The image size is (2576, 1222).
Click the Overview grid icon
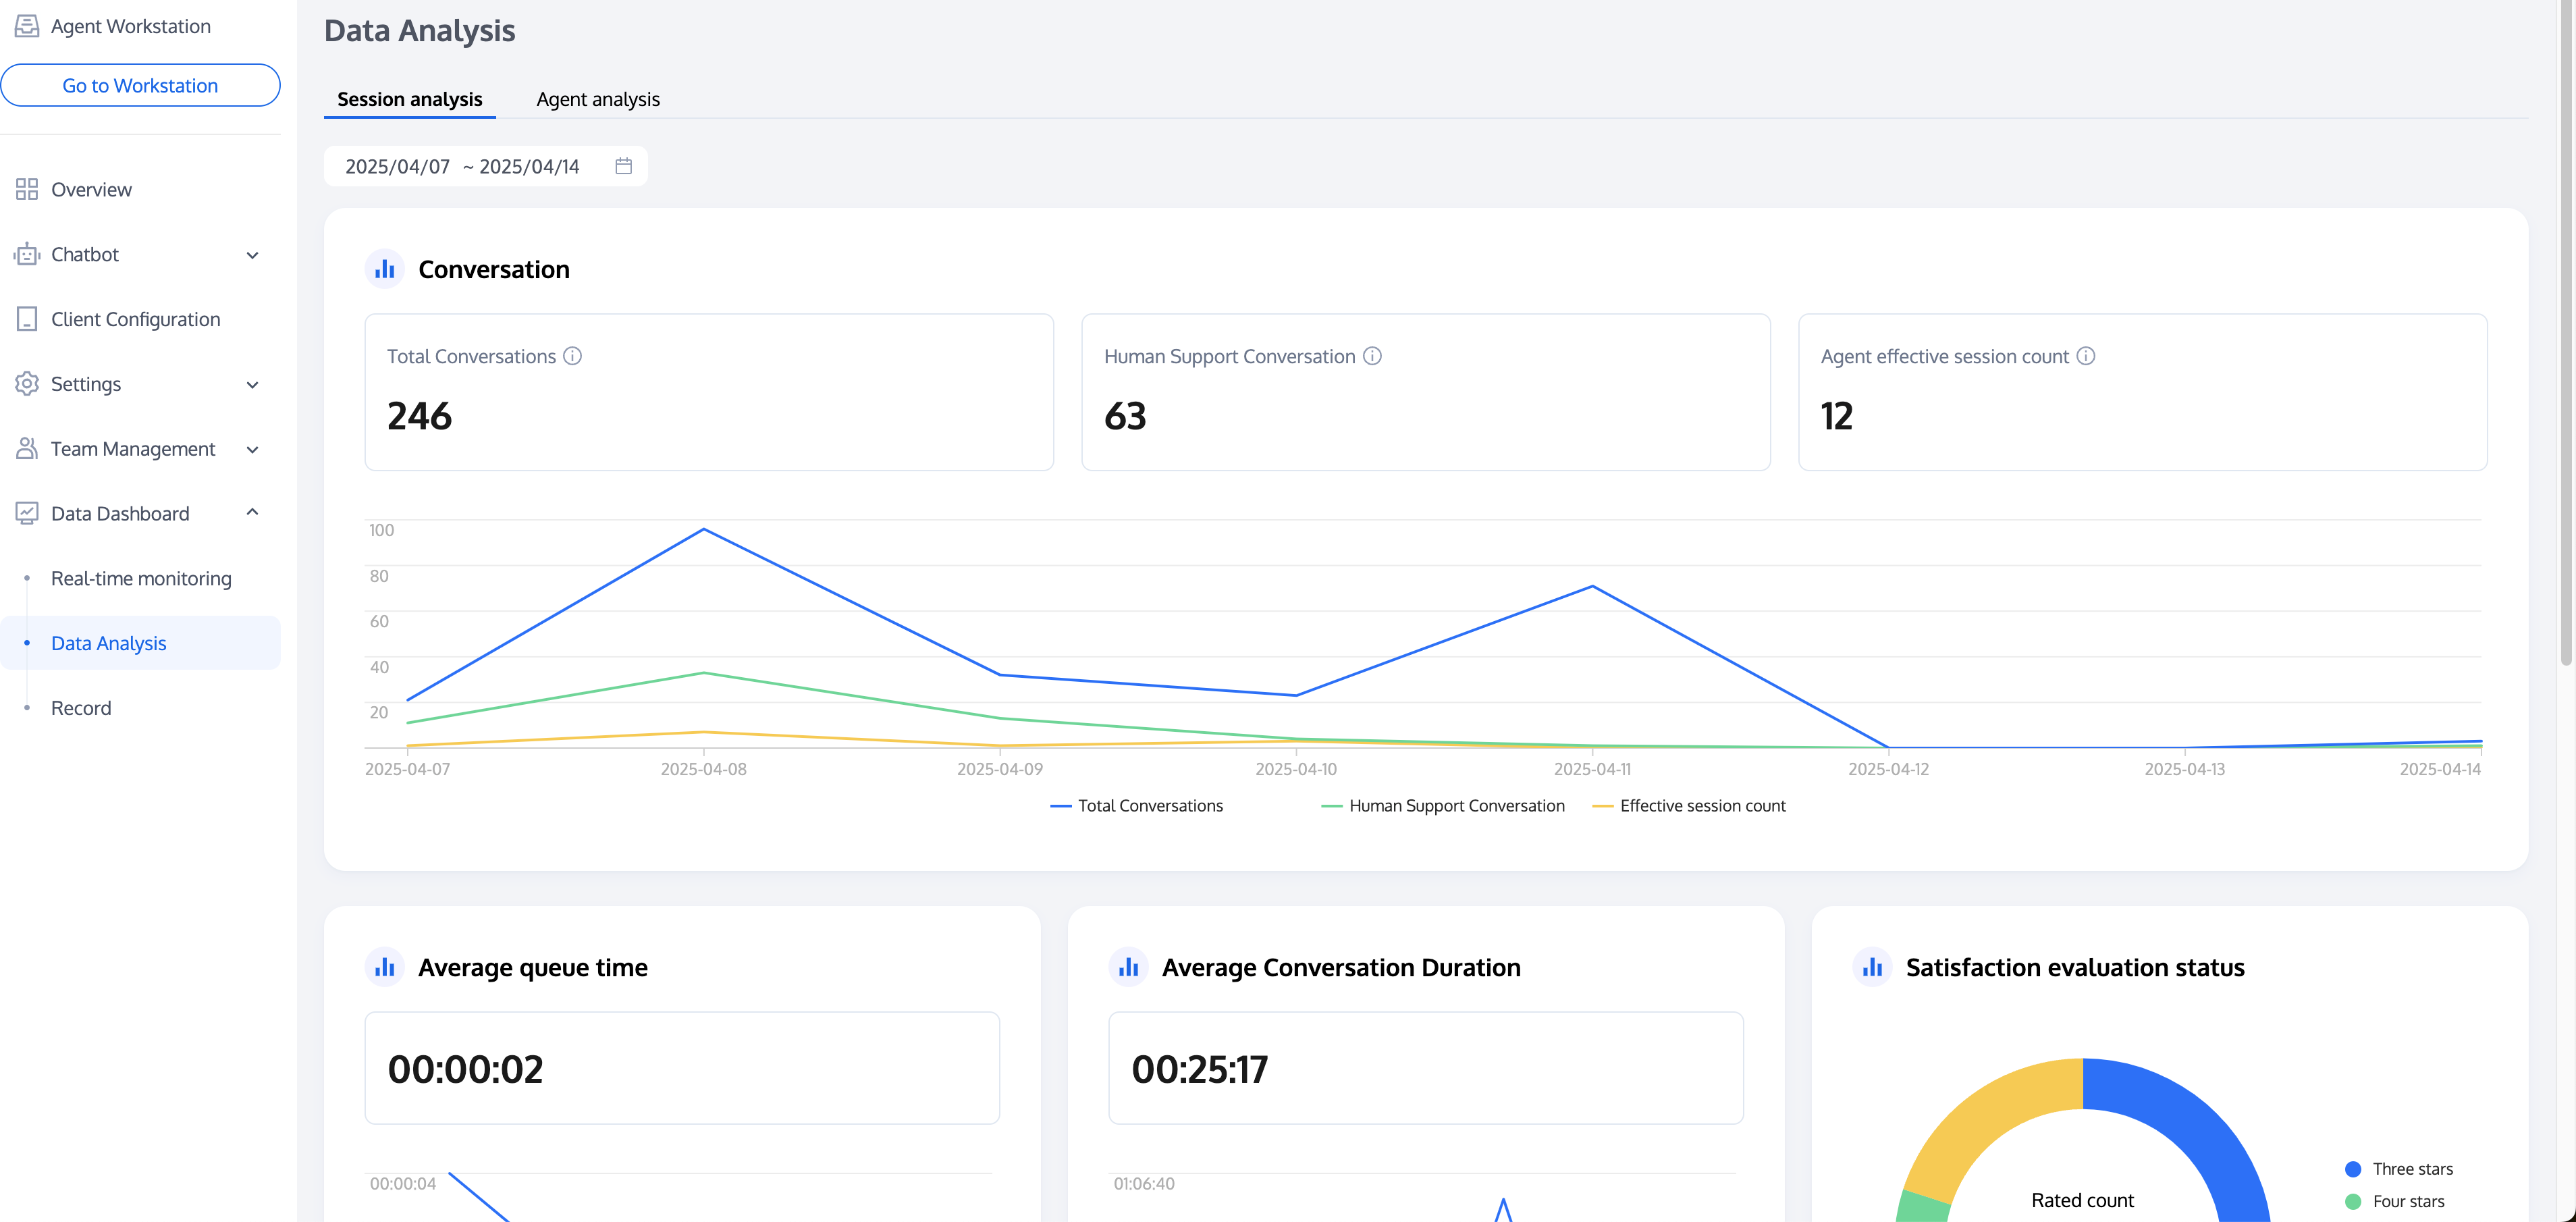(27, 189)
